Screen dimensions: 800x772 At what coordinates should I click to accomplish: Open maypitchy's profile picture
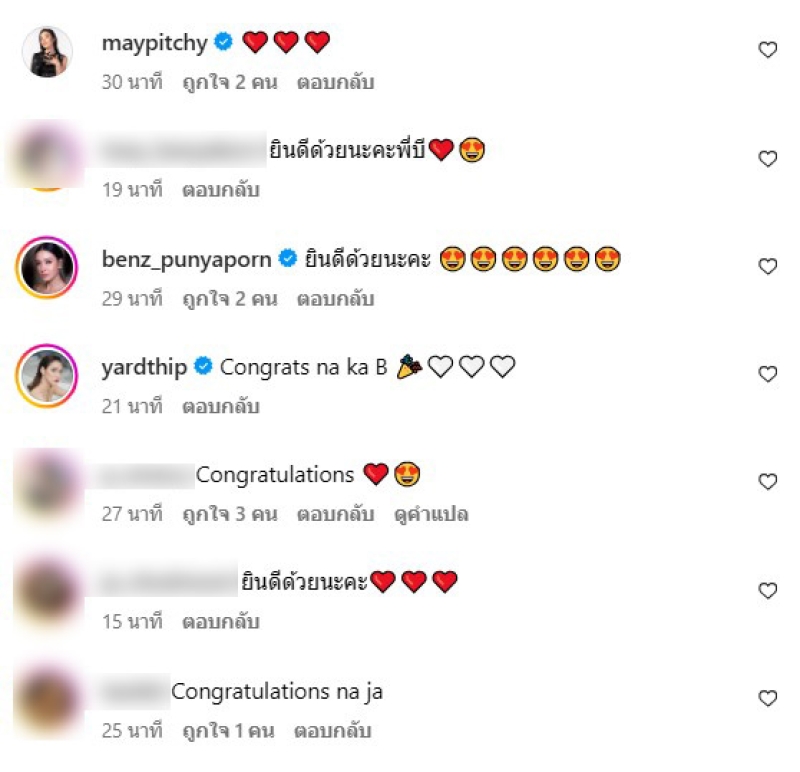pyautogui.click(x=47, y=52)
